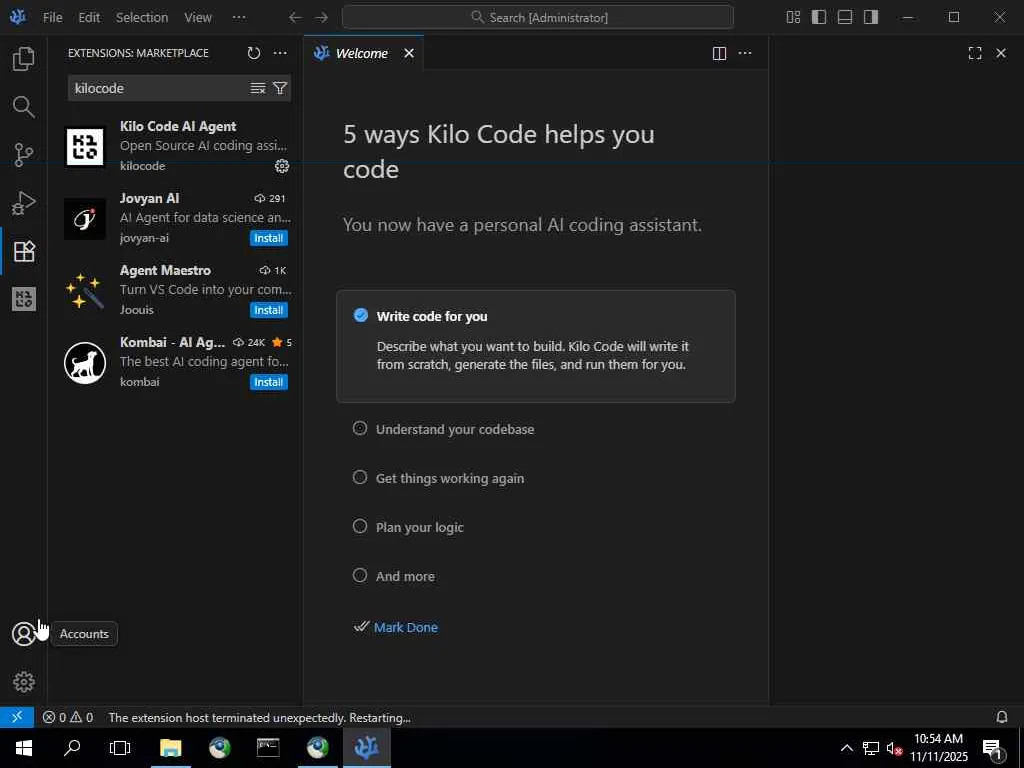Open Extensions Marketplace more actions menu
This screenshot has height=768, width=1024.
tap(280, 53)
